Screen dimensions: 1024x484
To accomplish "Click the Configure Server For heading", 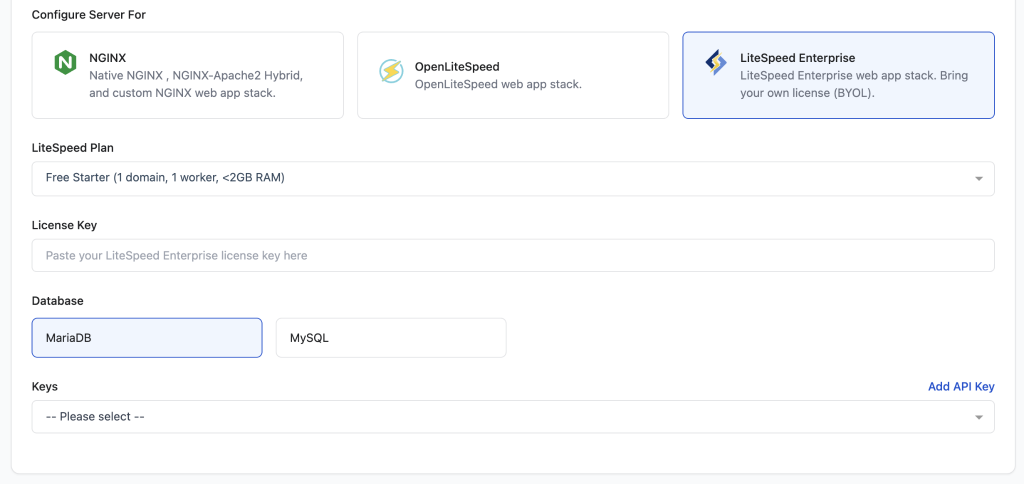I will (x=89, y=14).
